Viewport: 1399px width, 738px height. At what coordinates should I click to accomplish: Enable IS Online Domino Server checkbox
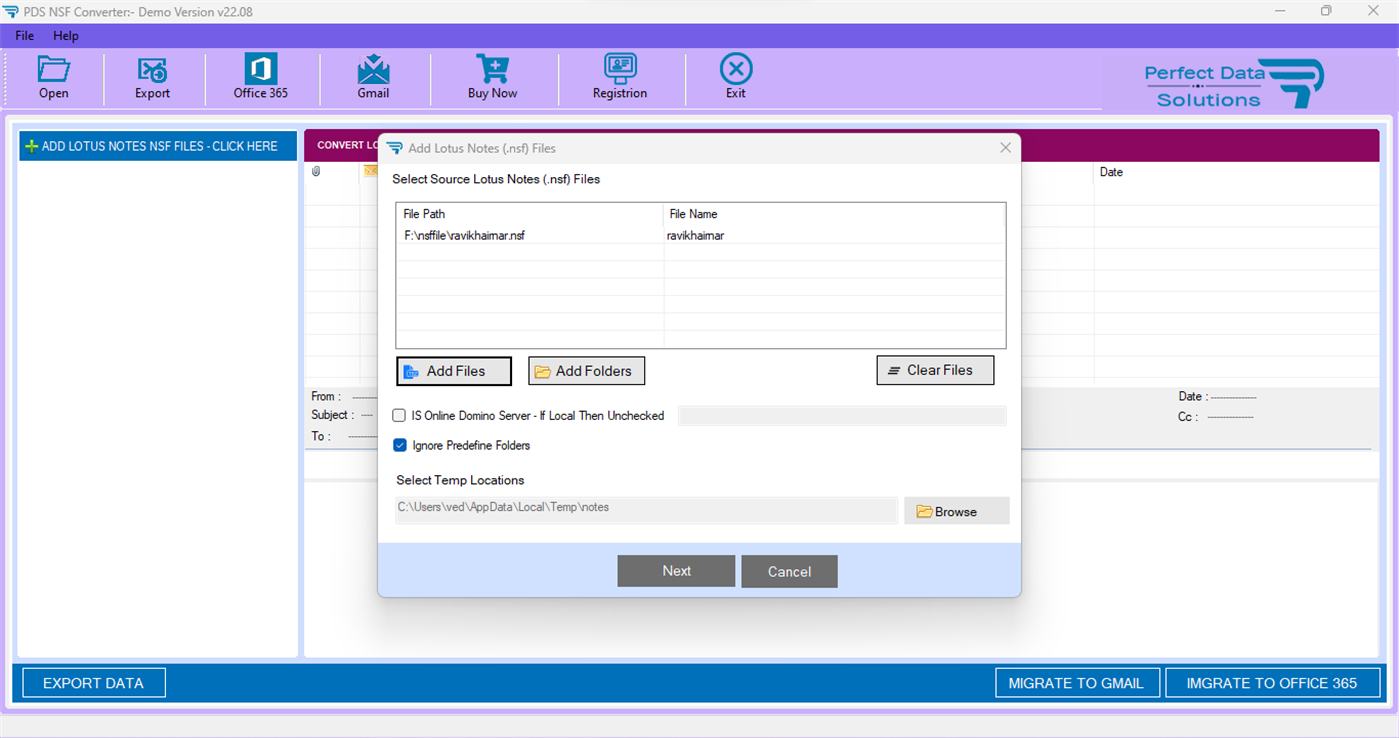(x=399, y=415)
